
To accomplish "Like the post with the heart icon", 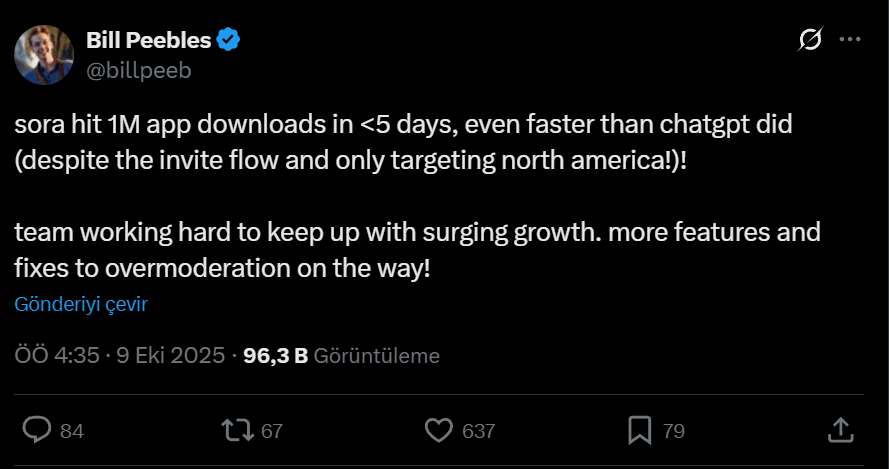I will coord(439,430).
